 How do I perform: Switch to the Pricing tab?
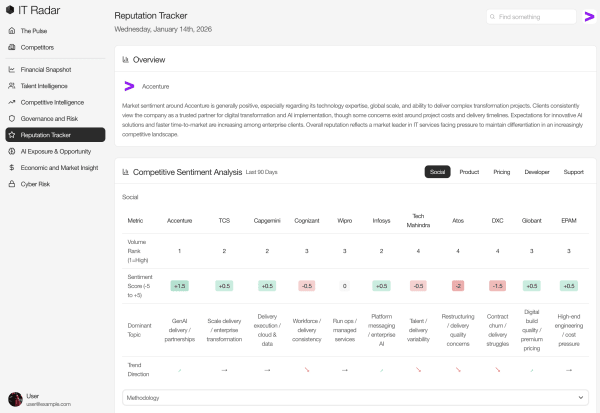tap(502, 172)
